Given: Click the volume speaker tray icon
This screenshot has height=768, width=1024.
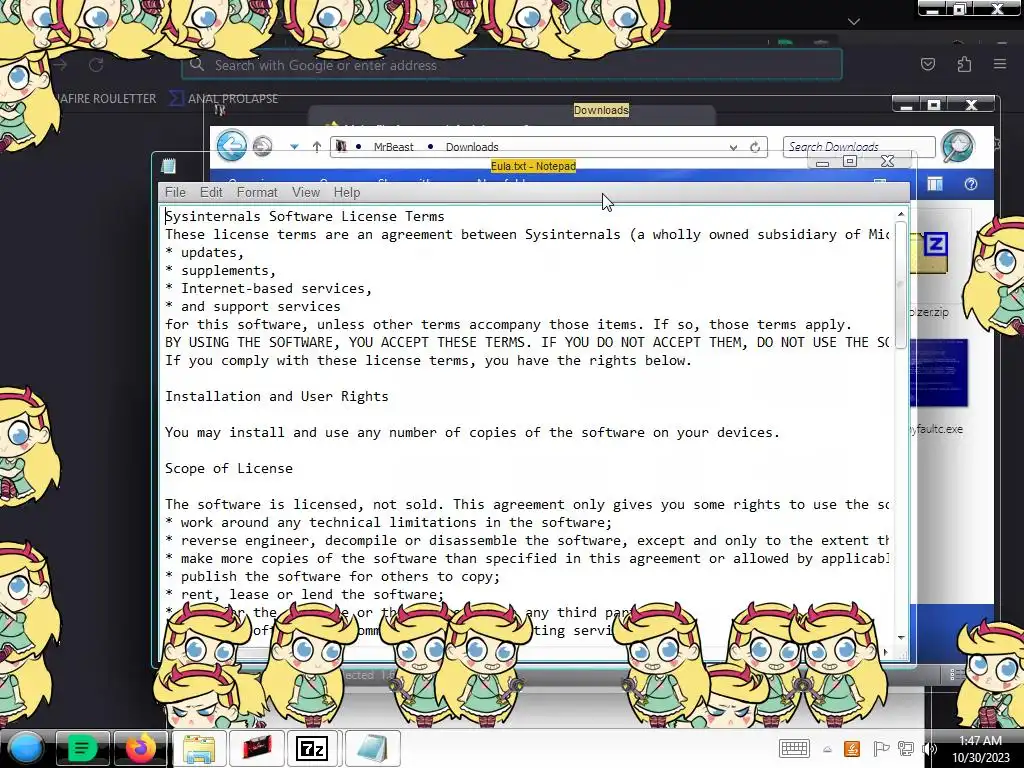Looking at the screenshot, I should (930, 749).
